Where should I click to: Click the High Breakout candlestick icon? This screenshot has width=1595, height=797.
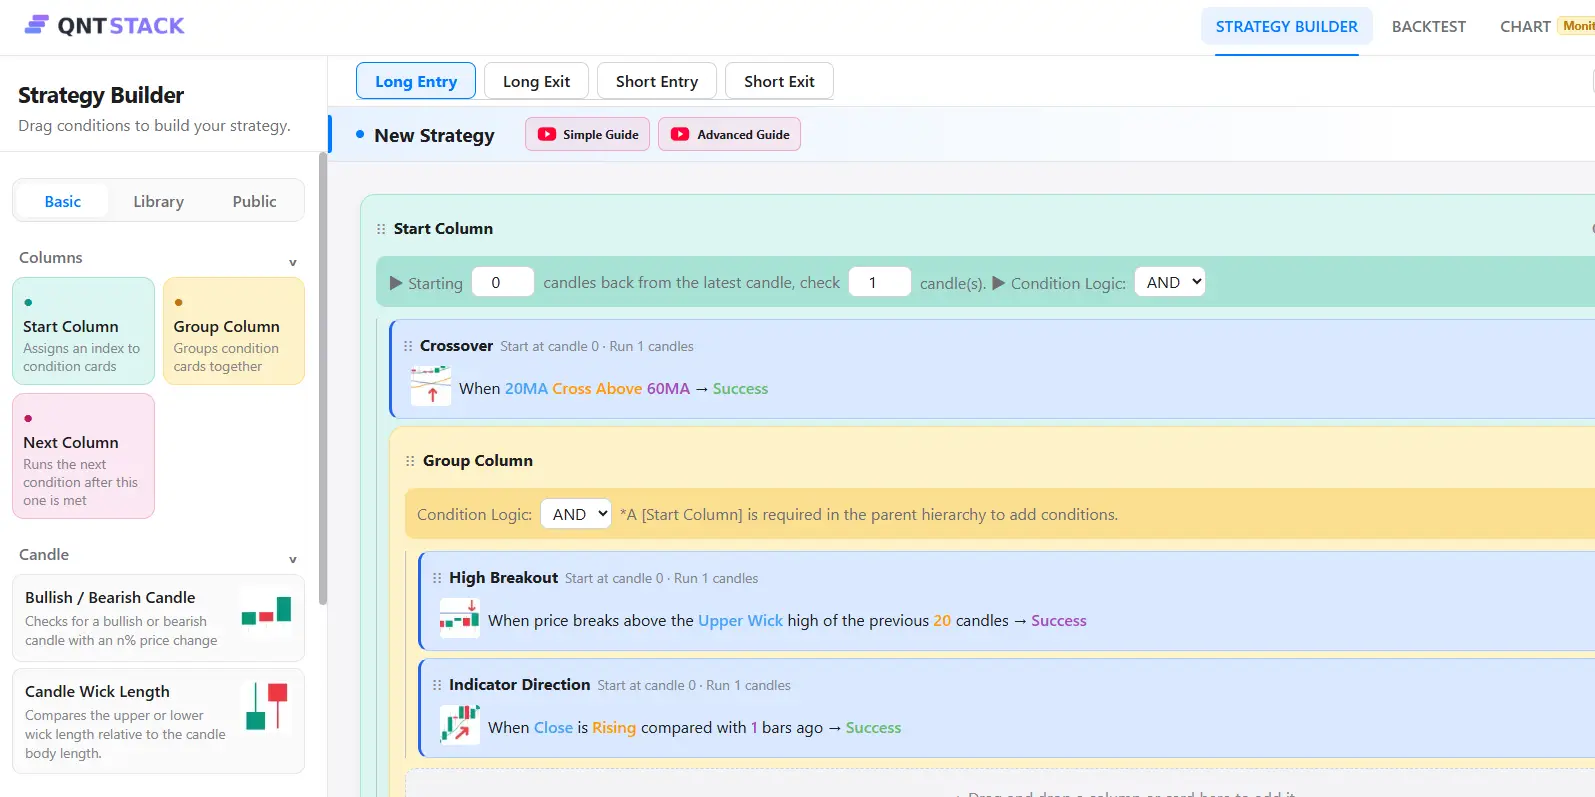coord(460,618)
